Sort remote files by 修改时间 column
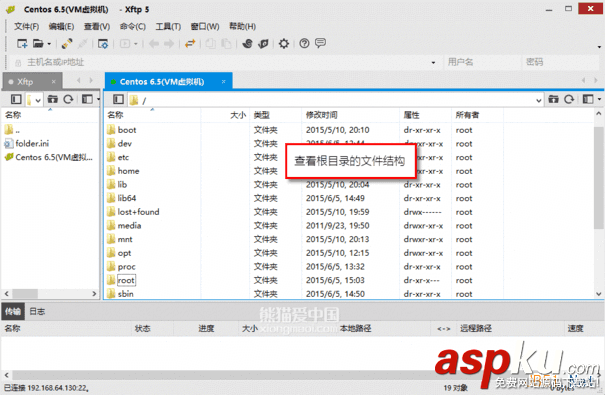This screenshot has height=395, width=605. [x=350, y=115]
